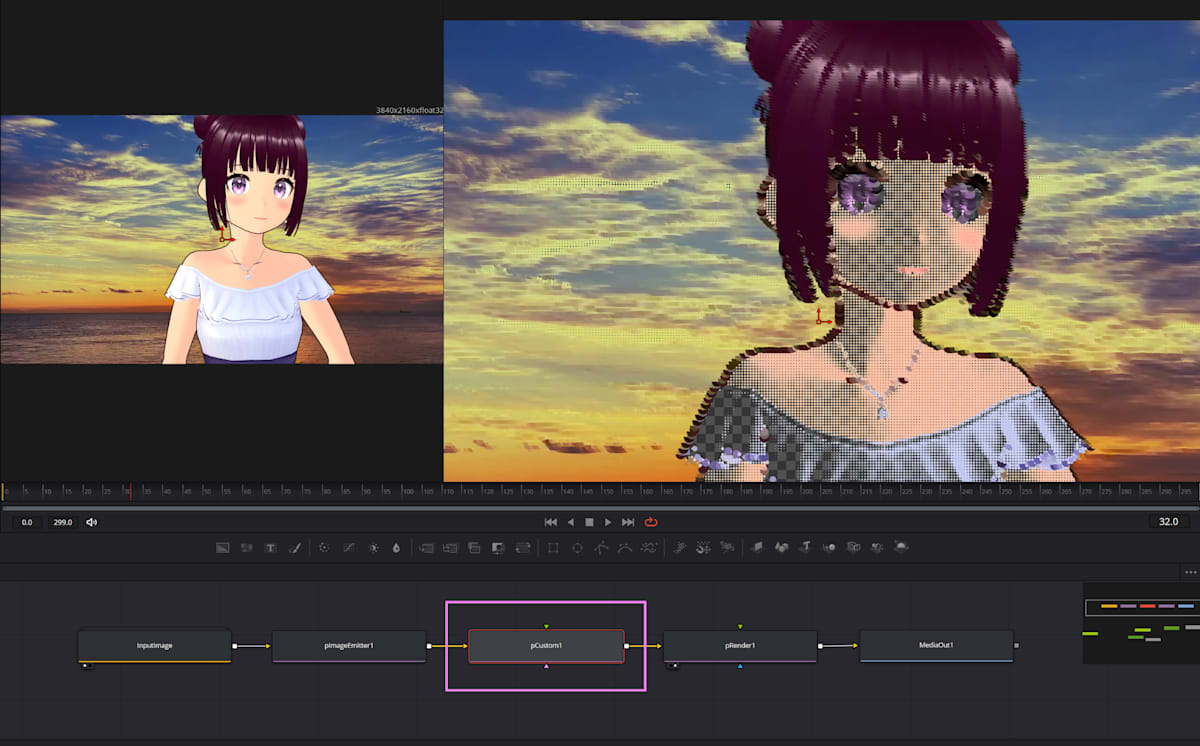Select the MediaOut1 node
The image size is (1200, 746).
coord(936,646)
